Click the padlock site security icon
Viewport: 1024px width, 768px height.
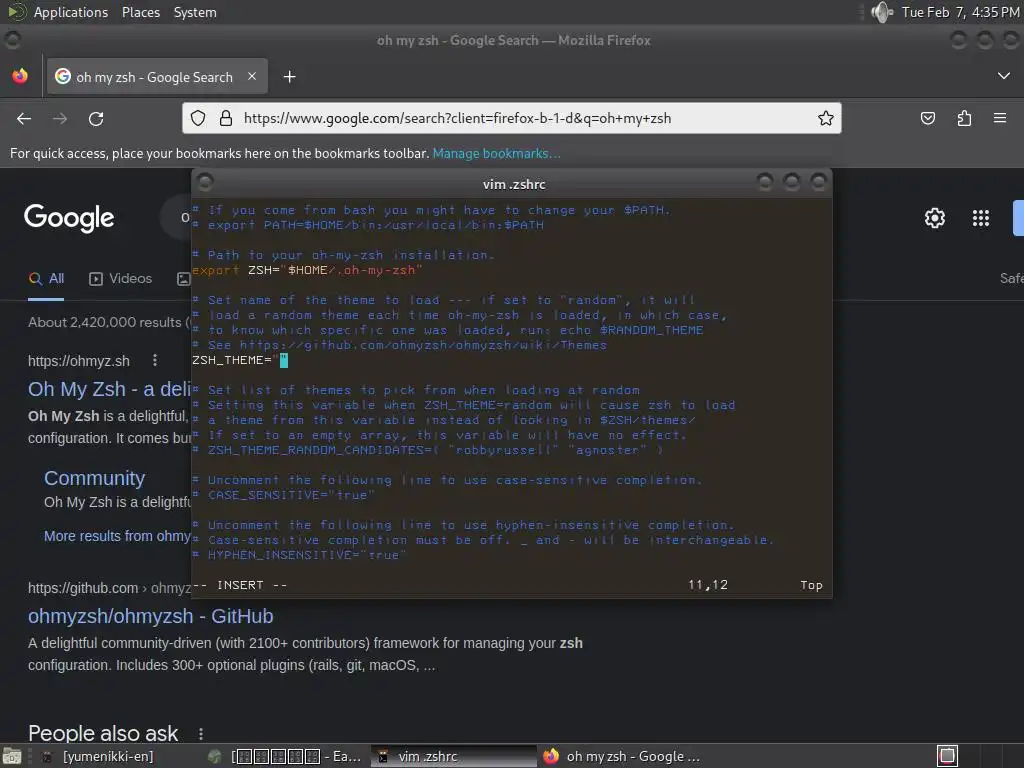point(226,118)
